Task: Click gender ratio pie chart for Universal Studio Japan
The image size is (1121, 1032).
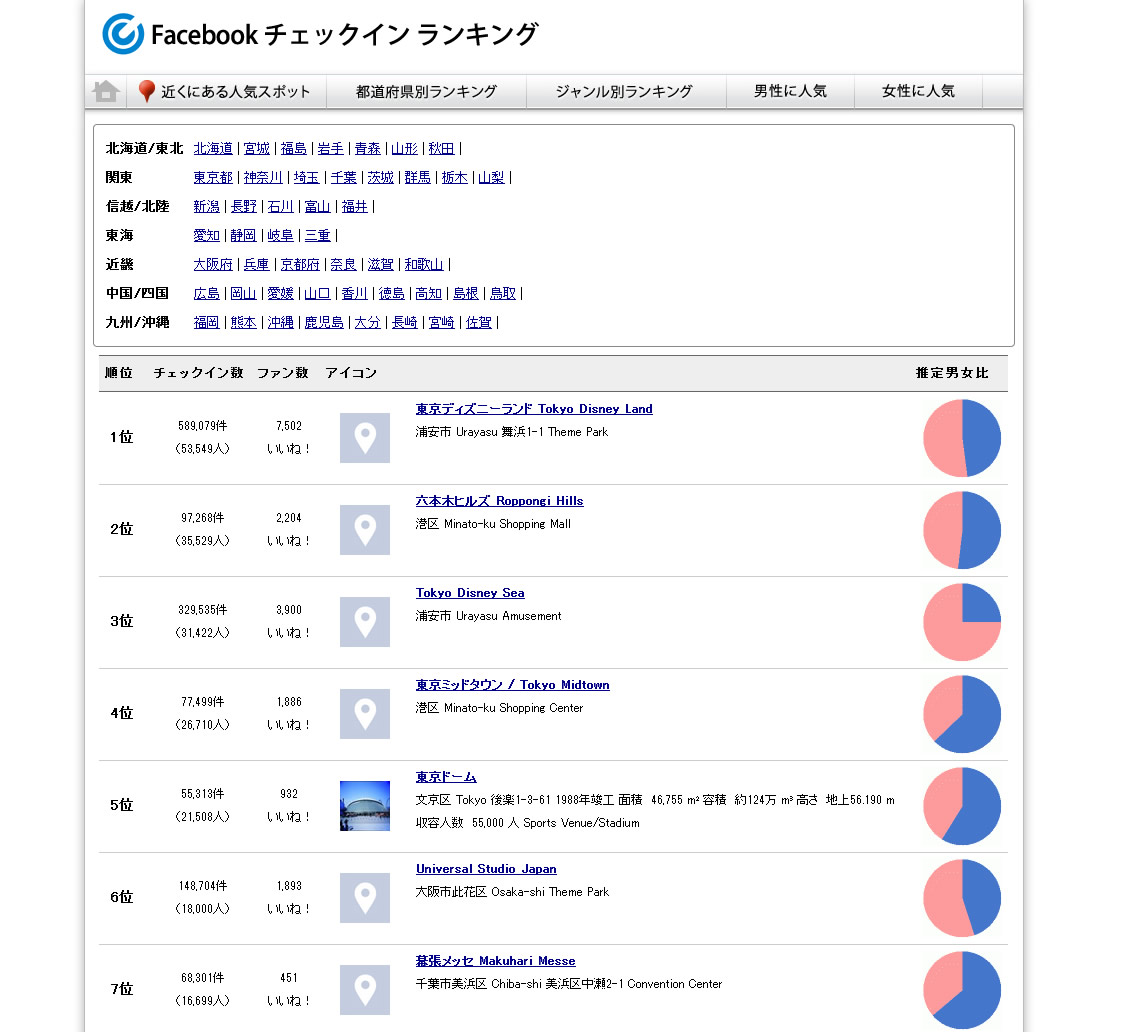Action: click(962, 898)
